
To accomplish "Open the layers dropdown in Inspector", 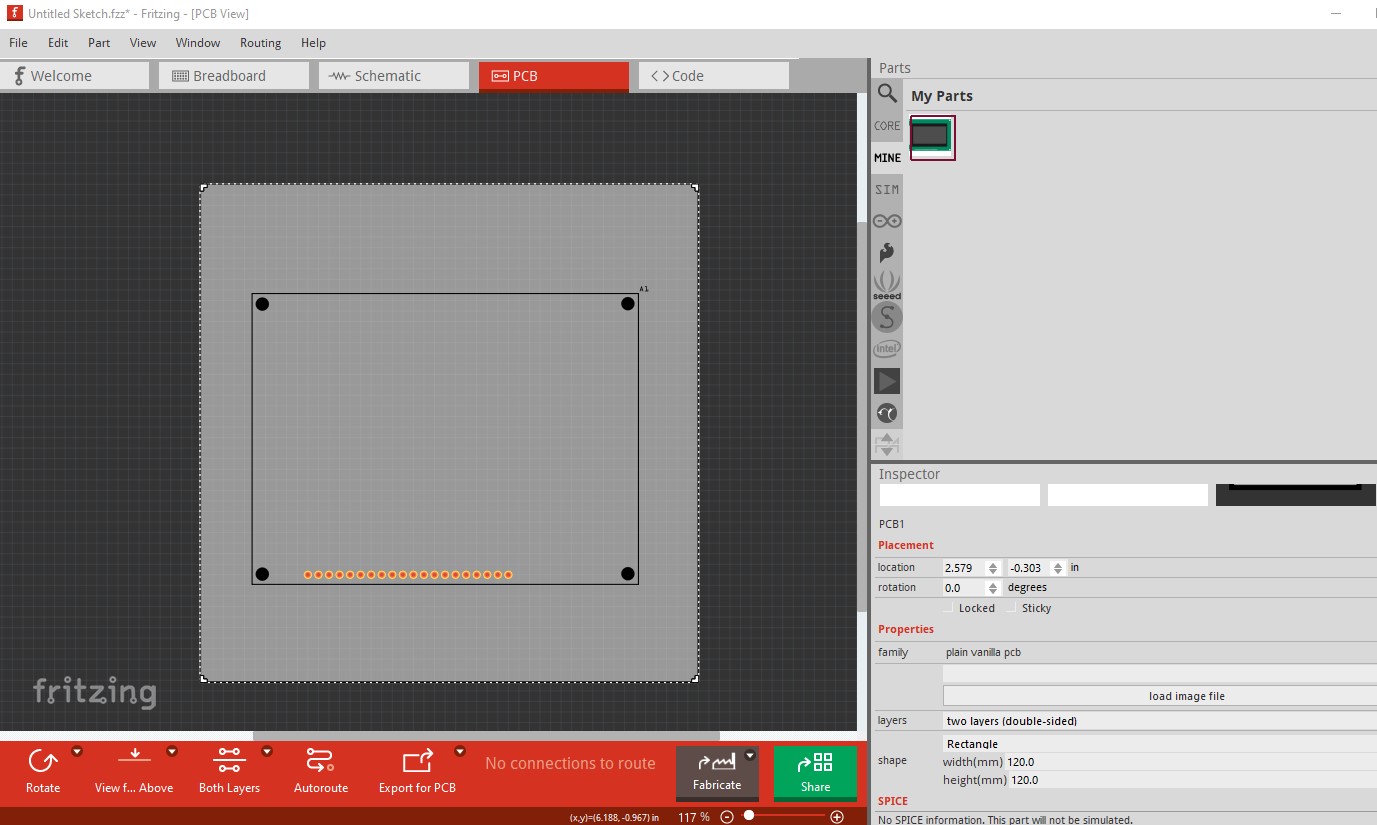I will (1160, 721).
